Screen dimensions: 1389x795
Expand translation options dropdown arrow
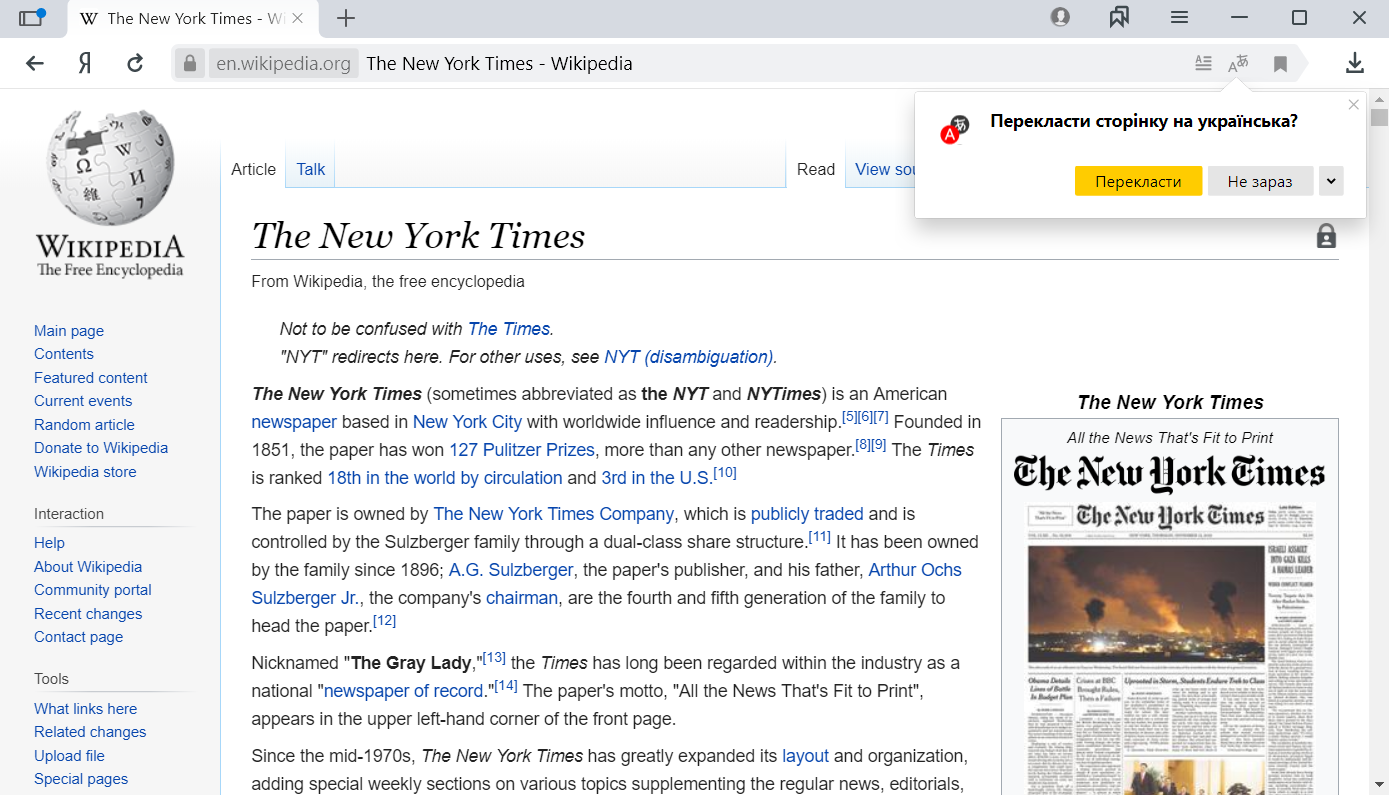click(x=1331, y=181)
